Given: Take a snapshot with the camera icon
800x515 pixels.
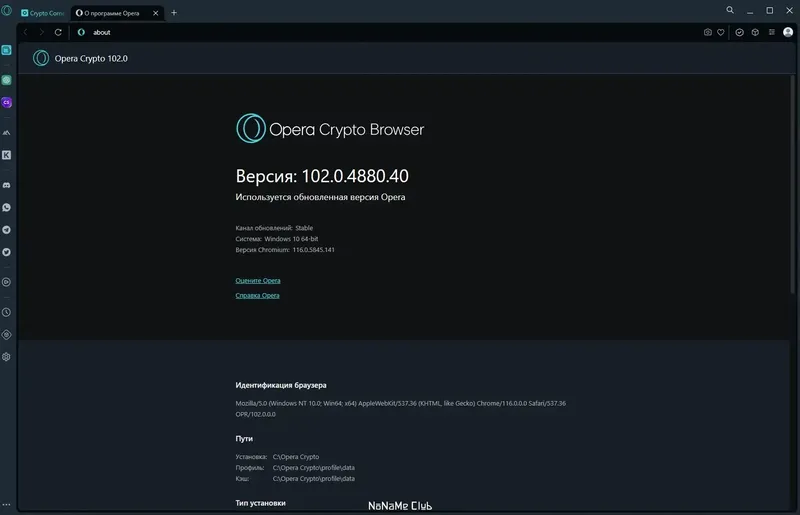Looking at the screenshot, I should 708,32.
